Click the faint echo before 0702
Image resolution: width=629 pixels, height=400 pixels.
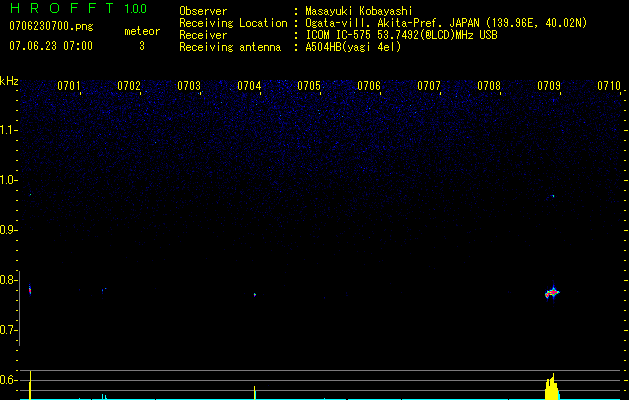pyautogui.click(x=104, y=289)
